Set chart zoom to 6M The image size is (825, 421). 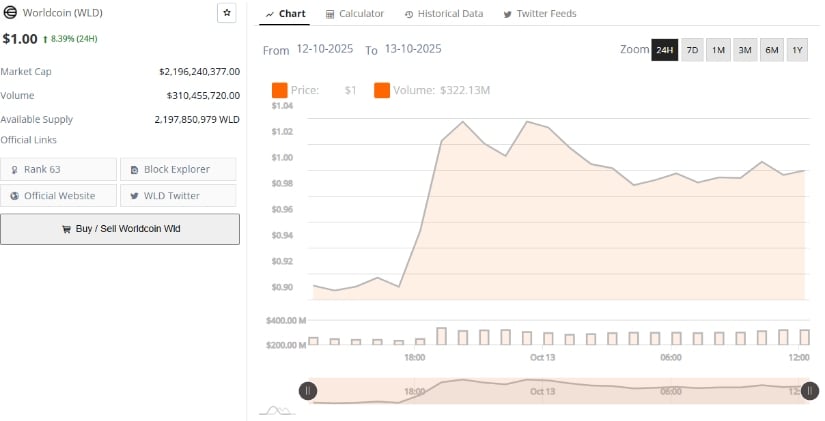click(x=771, y=50)
